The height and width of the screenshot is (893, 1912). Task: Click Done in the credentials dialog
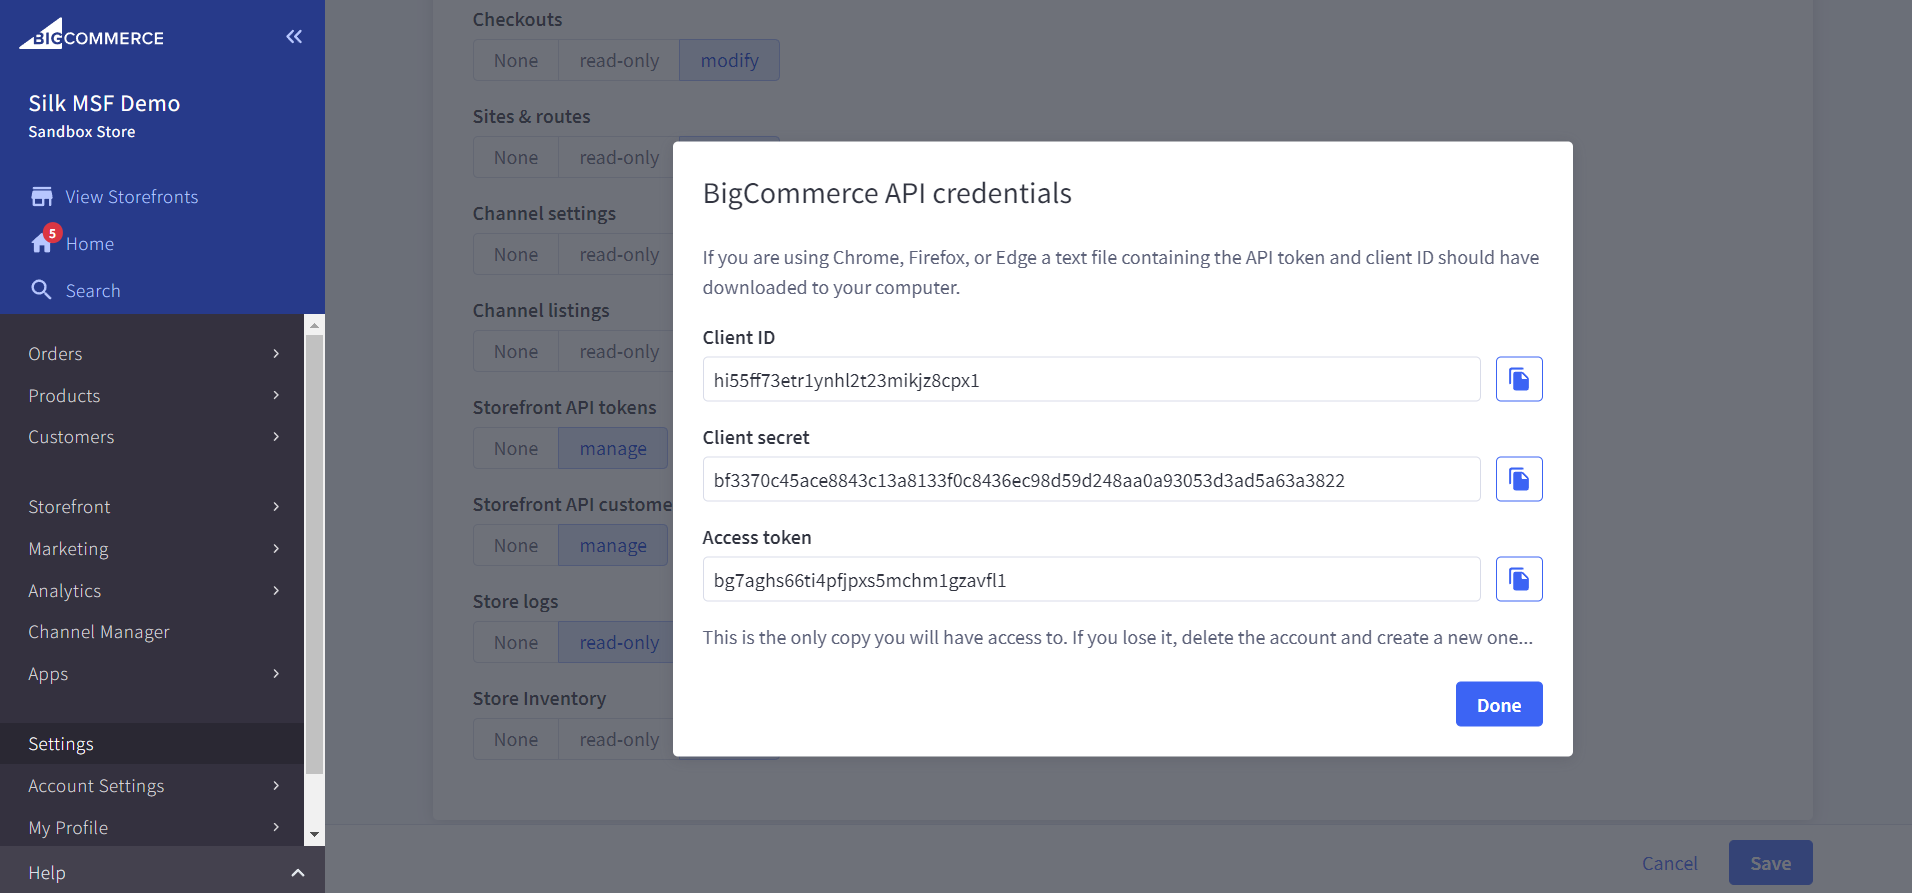(1499, 704)
